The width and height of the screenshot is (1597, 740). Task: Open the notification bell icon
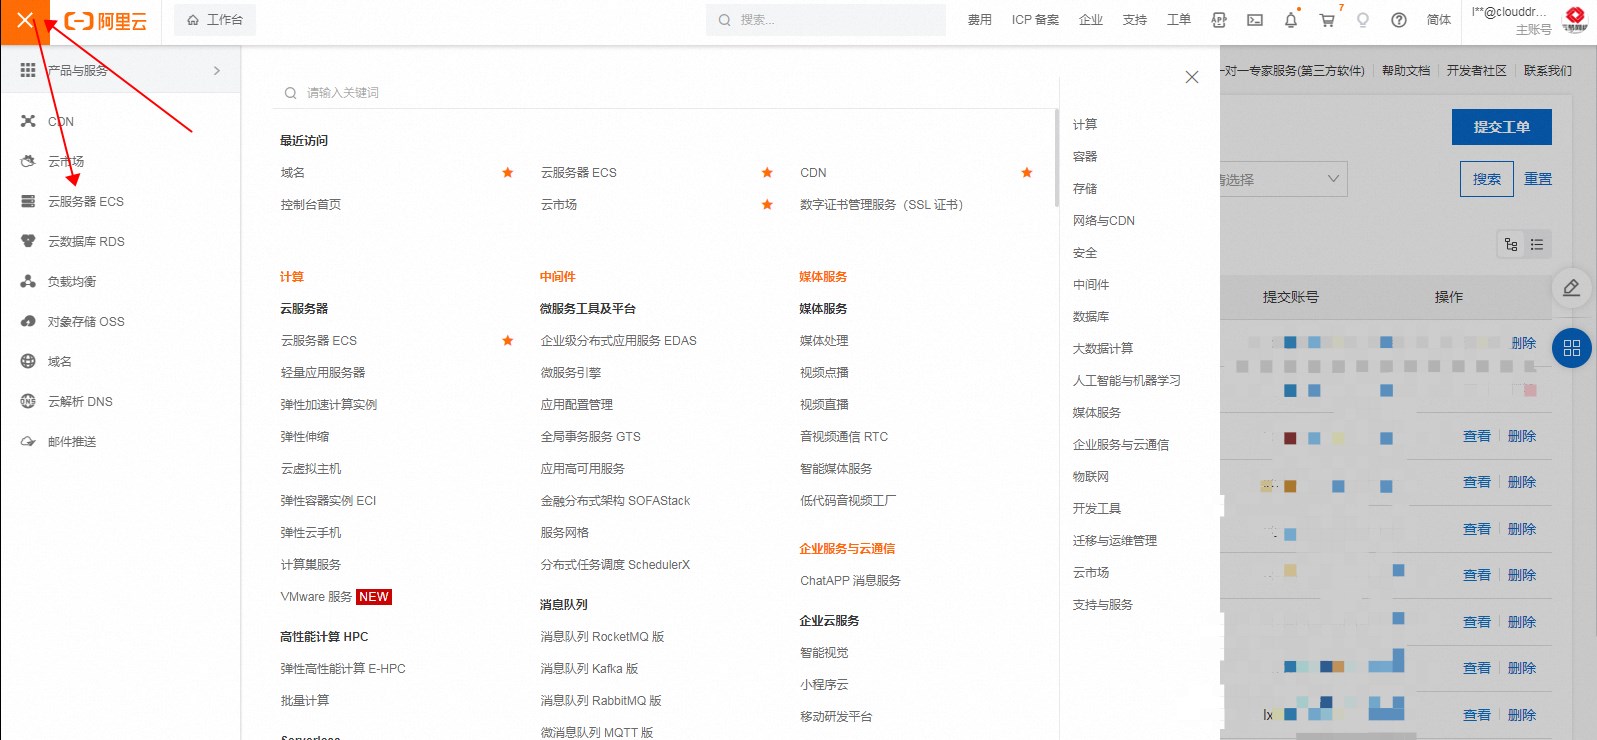coord(1291,20)
